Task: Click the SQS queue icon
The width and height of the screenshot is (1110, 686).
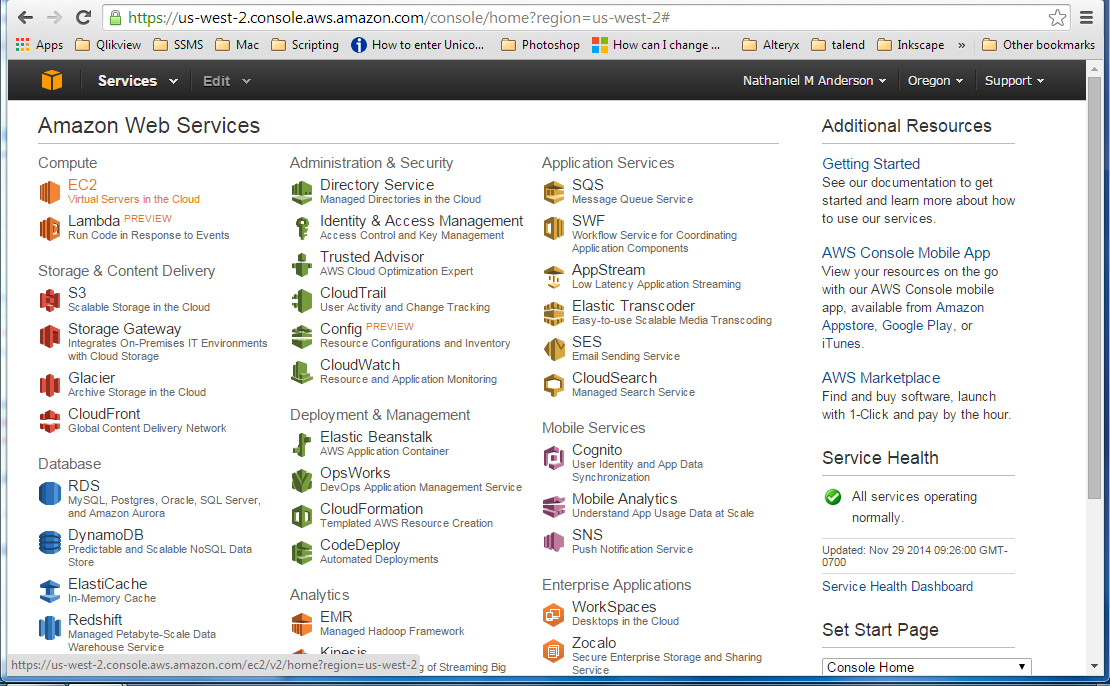Action: pos(554,192)
